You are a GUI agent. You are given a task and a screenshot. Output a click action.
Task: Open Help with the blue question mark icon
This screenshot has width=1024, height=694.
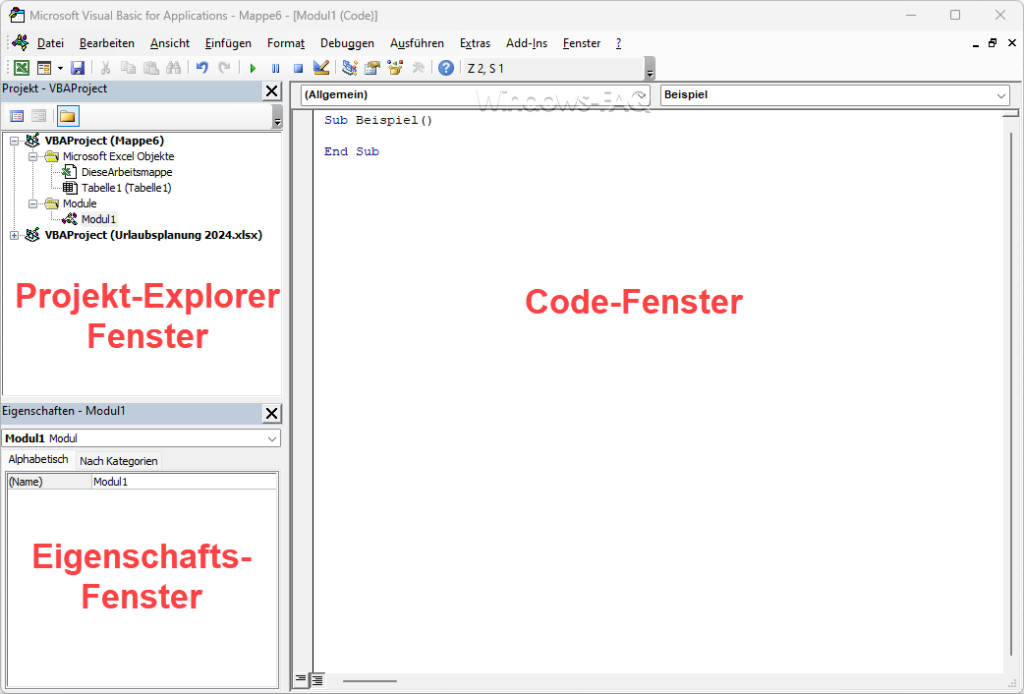coord(445,68)
